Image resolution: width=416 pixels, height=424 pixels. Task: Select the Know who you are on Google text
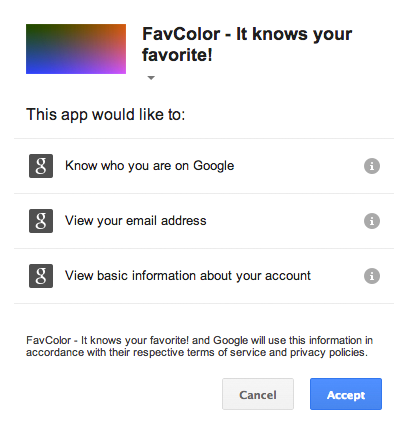150,166
